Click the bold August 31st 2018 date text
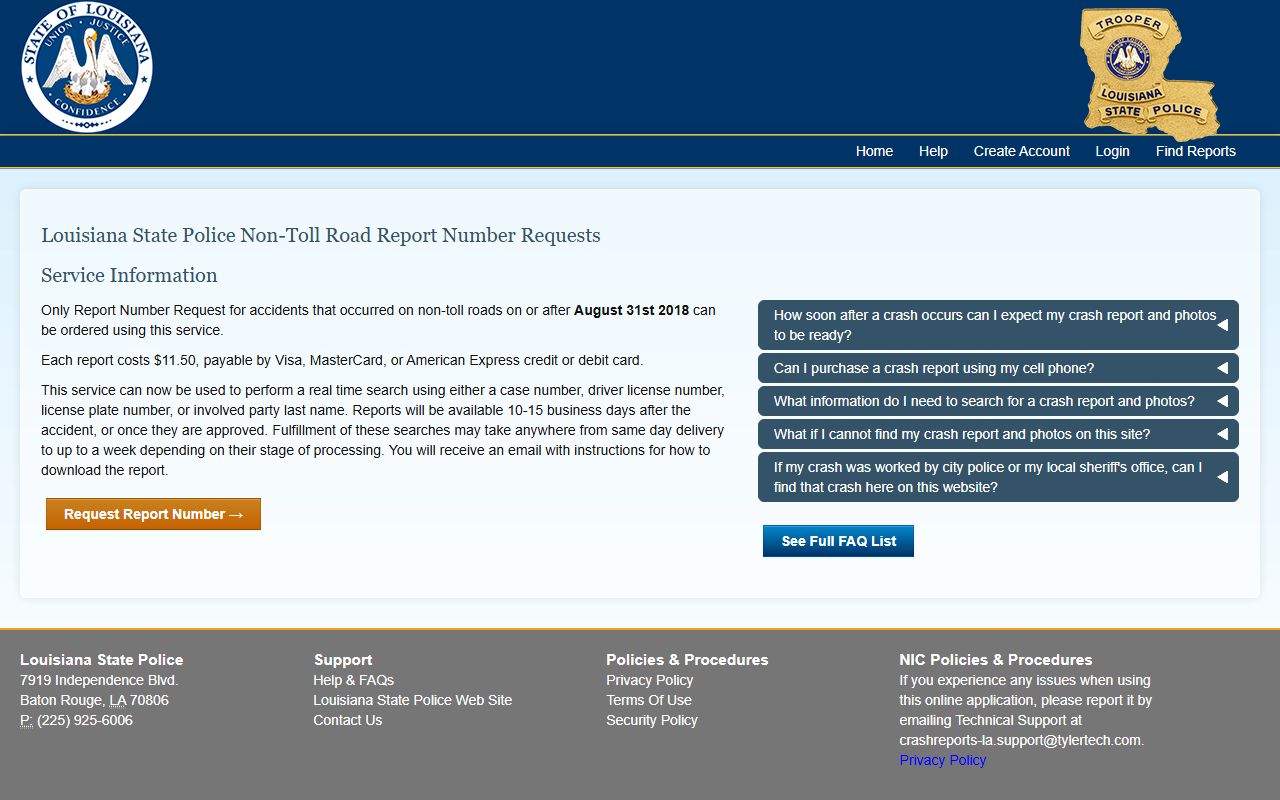 (631, 310)
